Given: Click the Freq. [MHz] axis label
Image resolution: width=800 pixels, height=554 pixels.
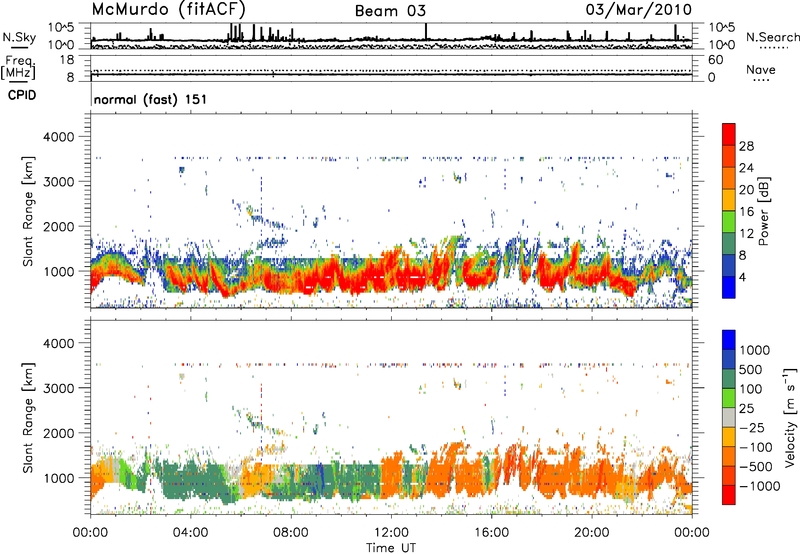Looking at the screenshot, I should (x=18, y=68).
